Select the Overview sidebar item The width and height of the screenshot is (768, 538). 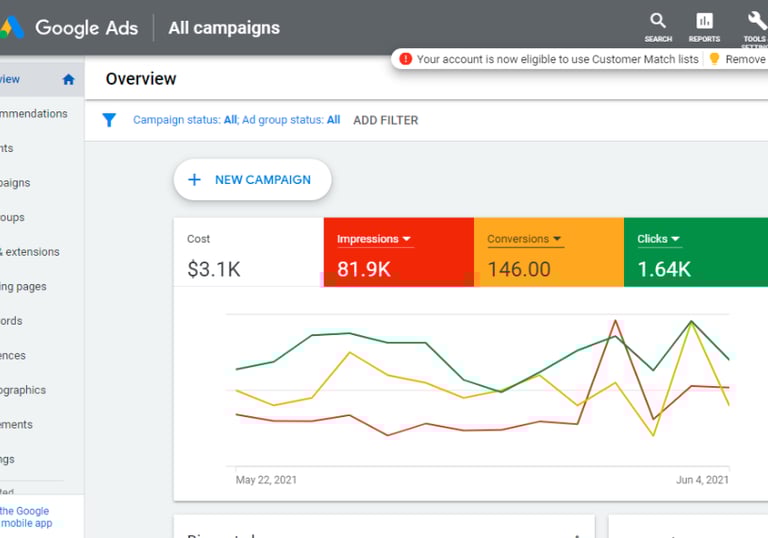tap(42, 79)
